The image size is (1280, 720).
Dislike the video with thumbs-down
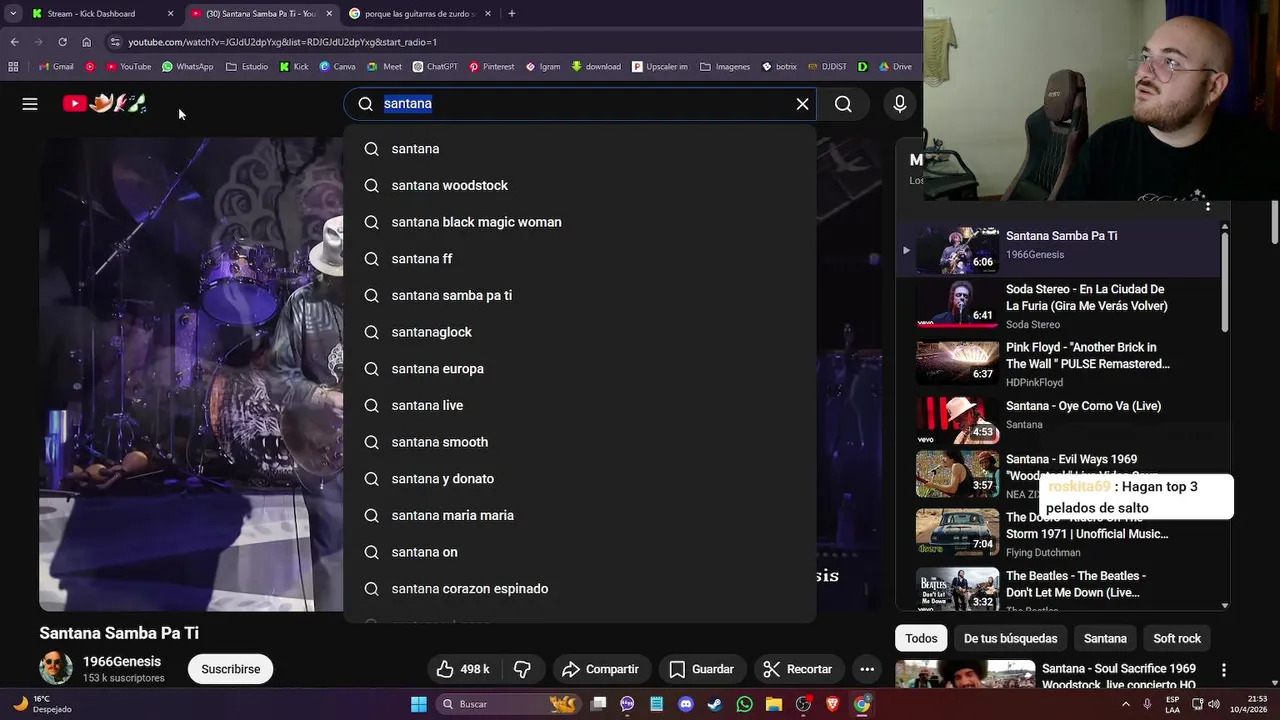[522, 669]
